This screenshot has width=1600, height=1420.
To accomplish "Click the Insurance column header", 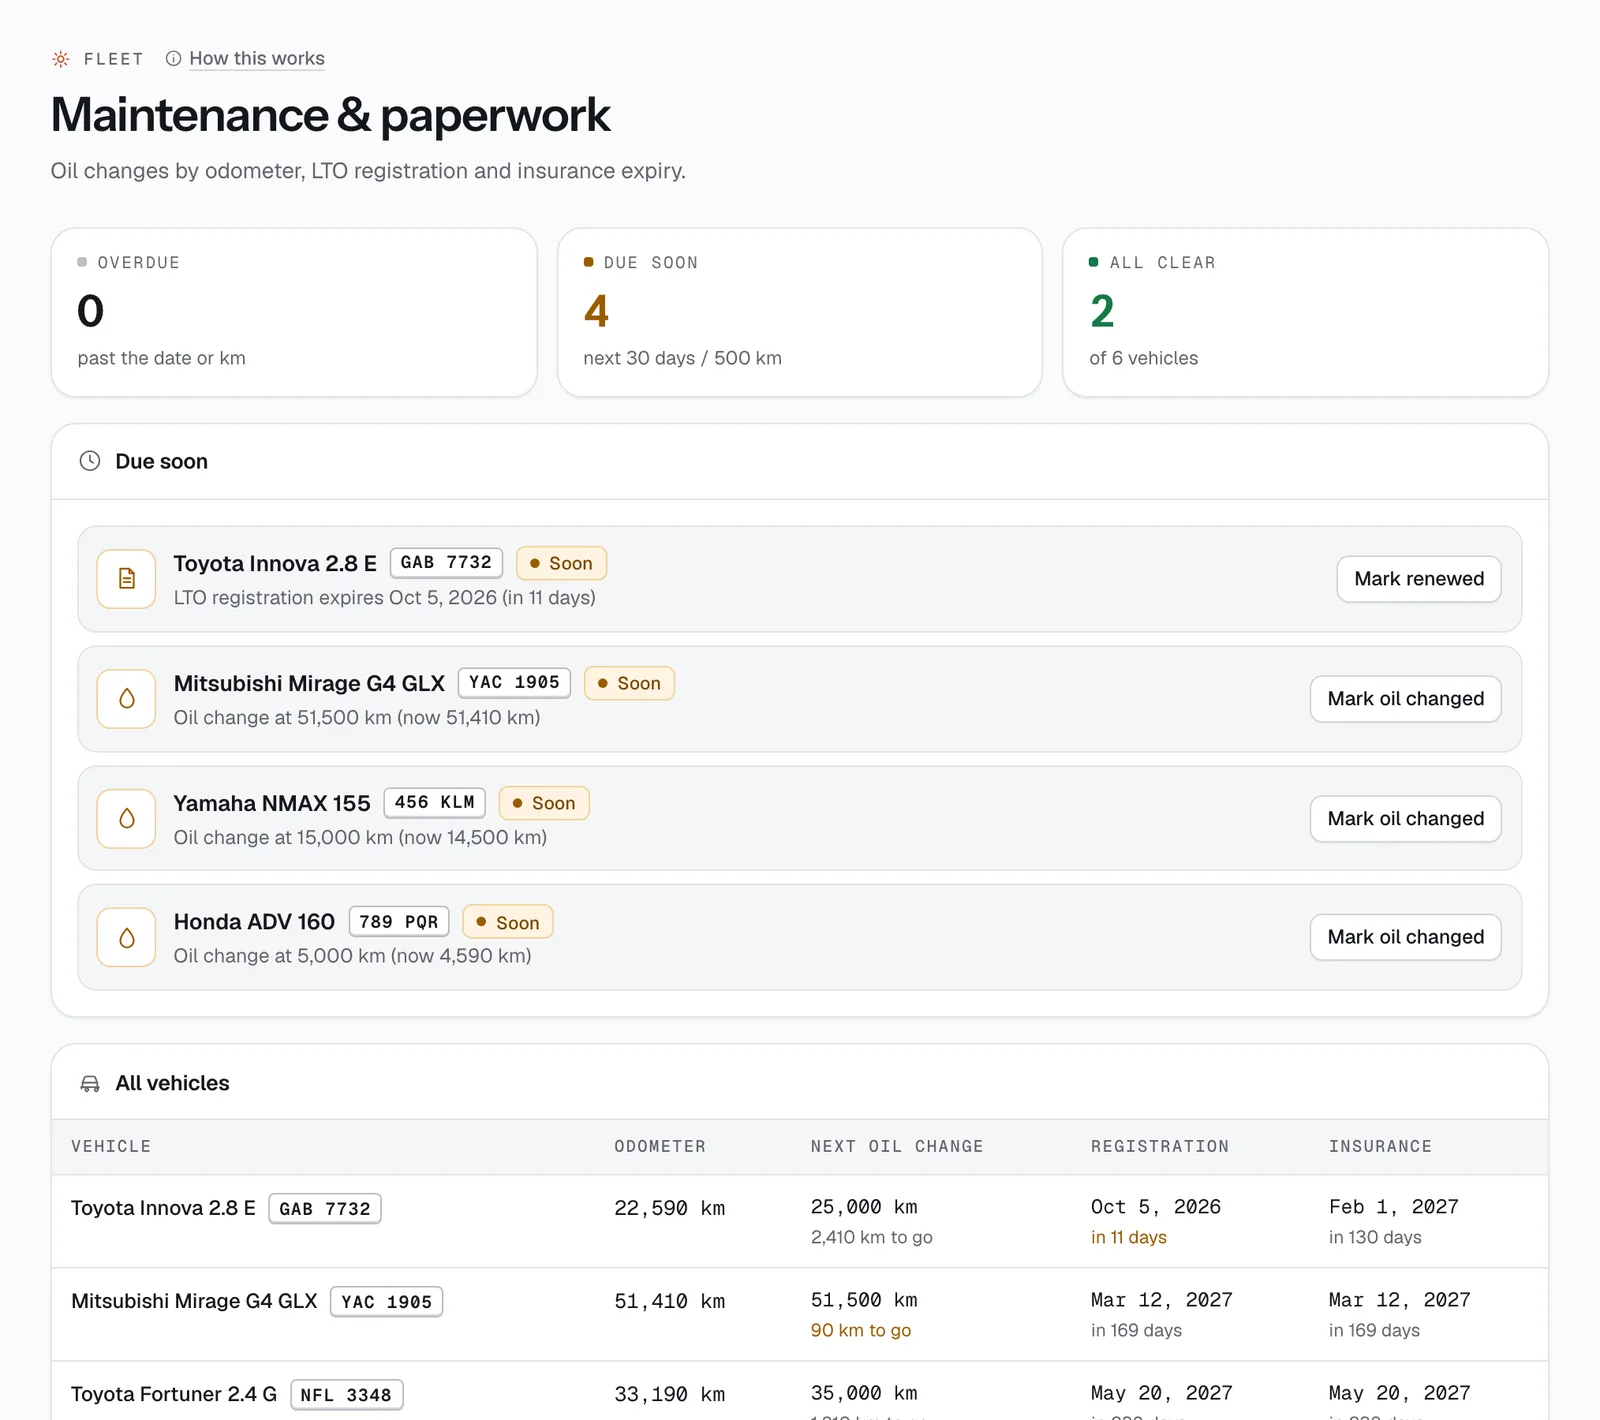I will (x=1380, y=1146).
